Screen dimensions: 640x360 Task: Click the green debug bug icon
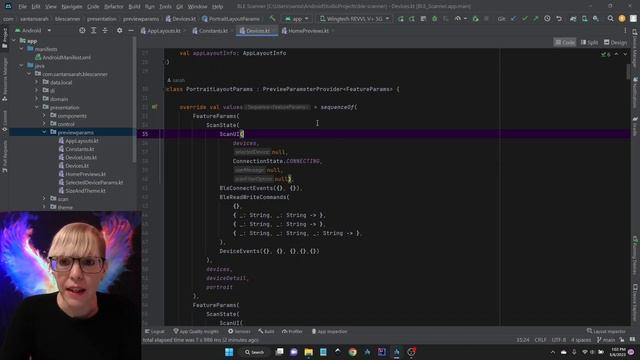click(x=435, y=19)
